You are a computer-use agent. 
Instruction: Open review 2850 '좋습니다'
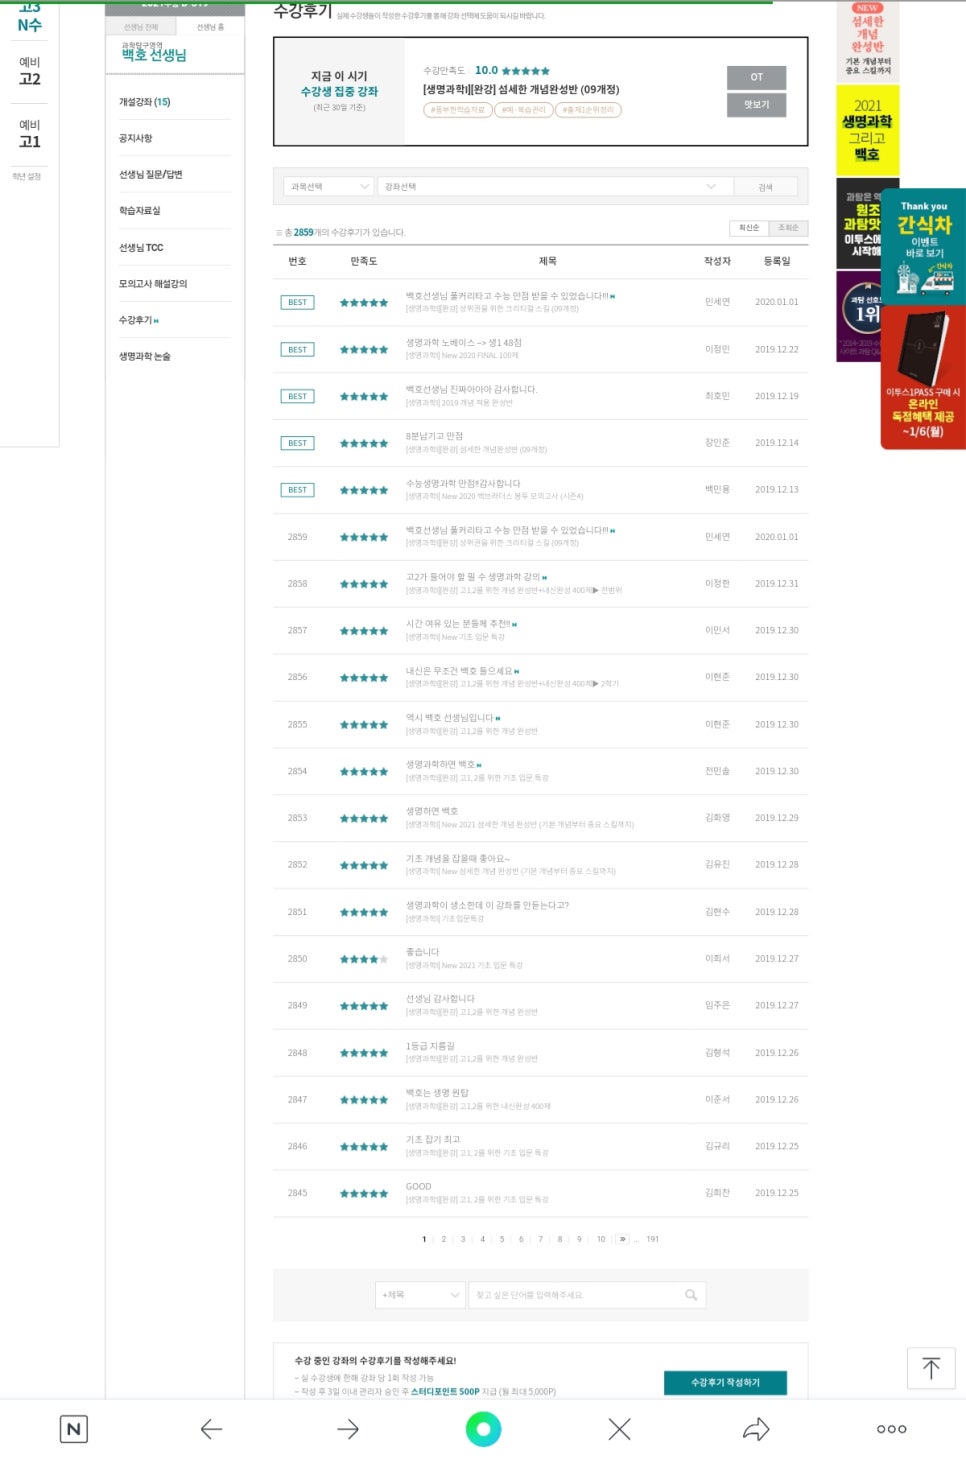(x=422, y=952)
